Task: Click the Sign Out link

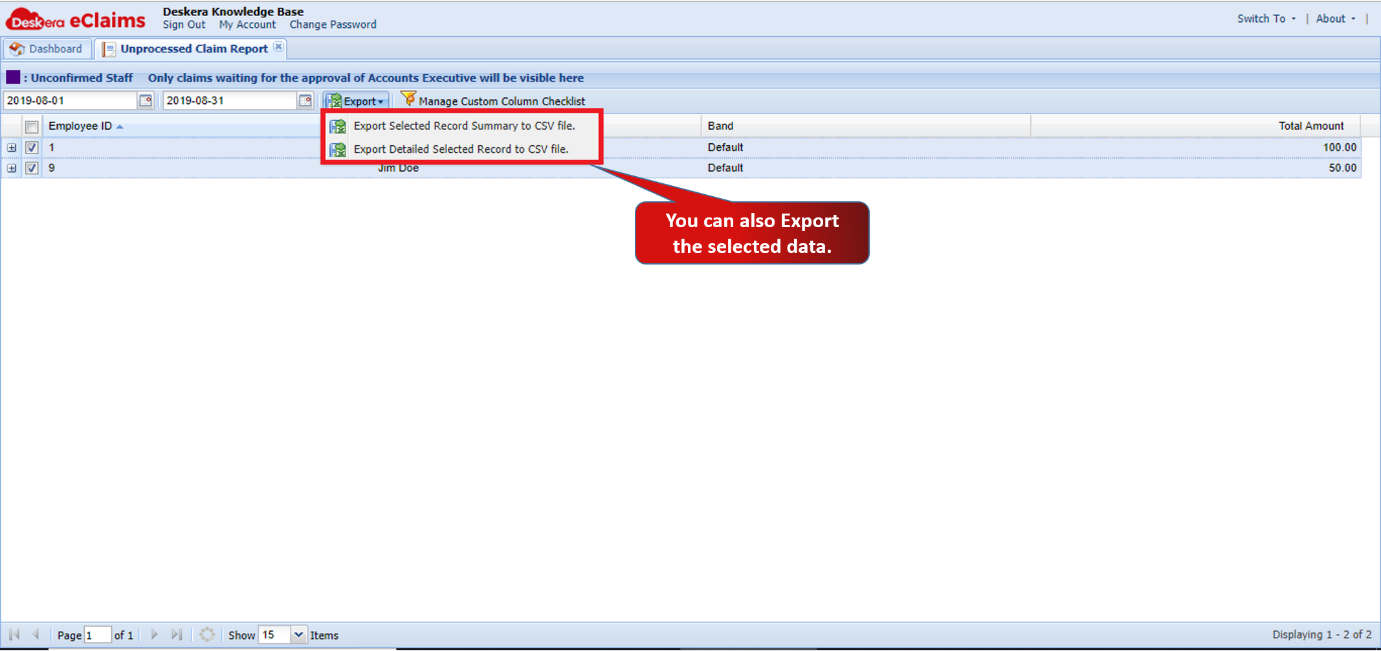Action: 184,25
